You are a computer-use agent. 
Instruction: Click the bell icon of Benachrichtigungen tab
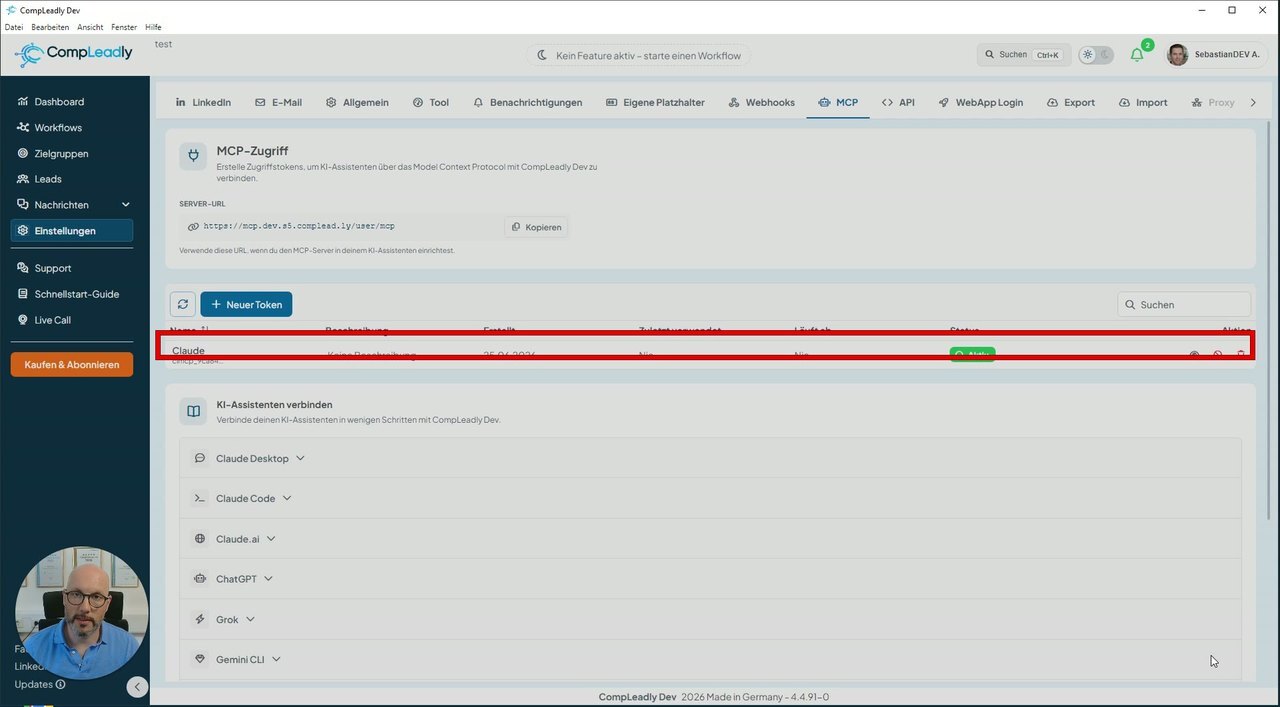pos(478,102)
